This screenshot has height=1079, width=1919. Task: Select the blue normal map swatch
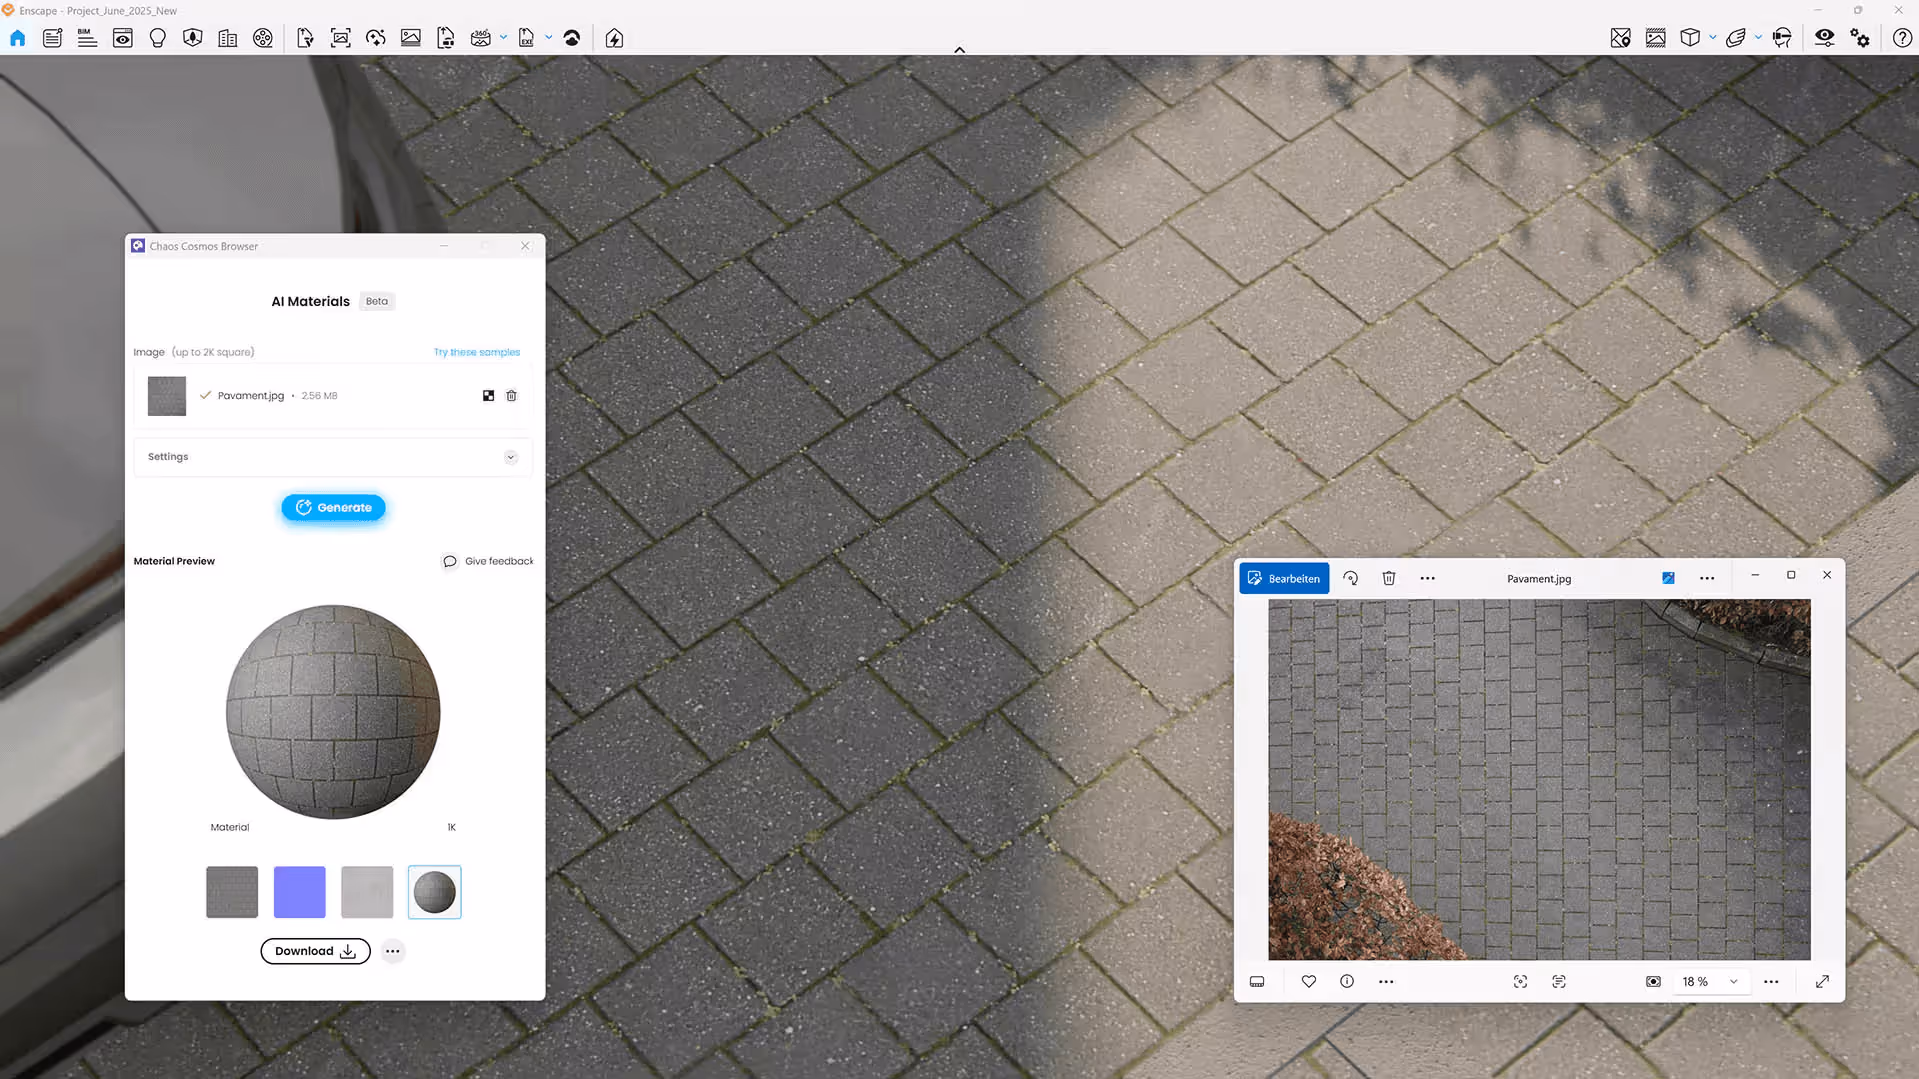point(299,892)
